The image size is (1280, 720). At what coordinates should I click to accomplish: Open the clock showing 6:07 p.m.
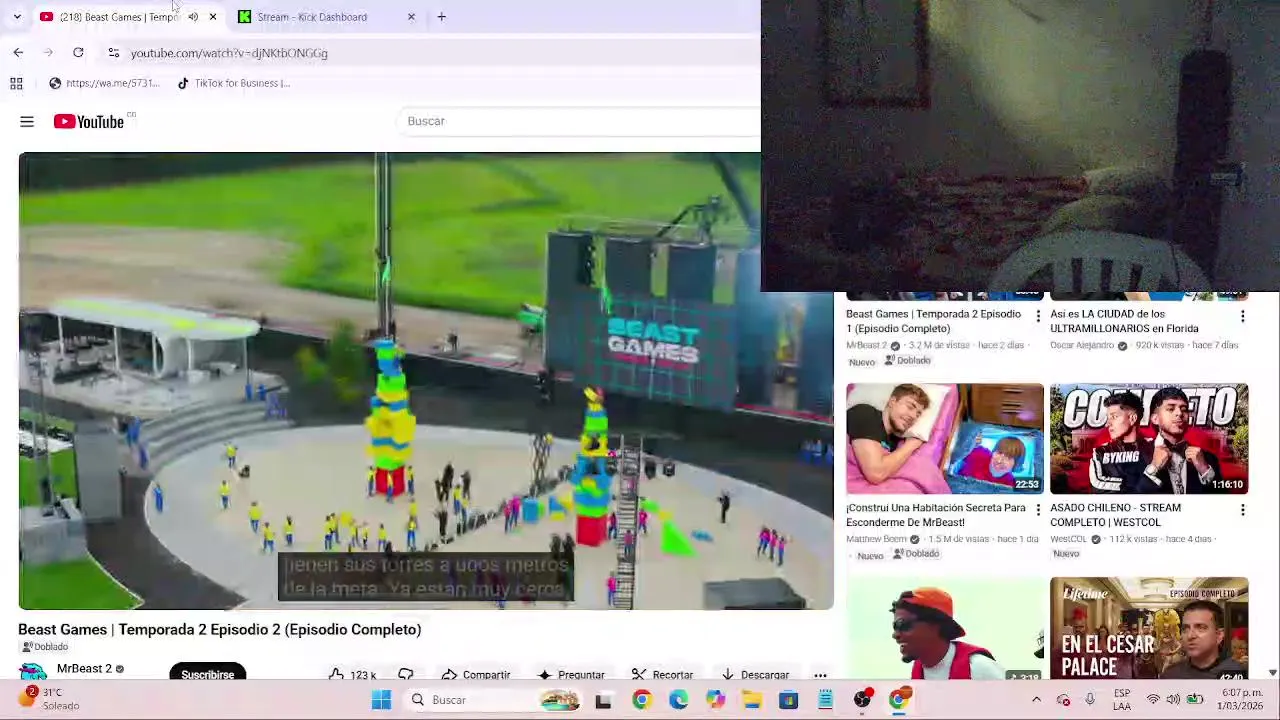pos(1241,699)
